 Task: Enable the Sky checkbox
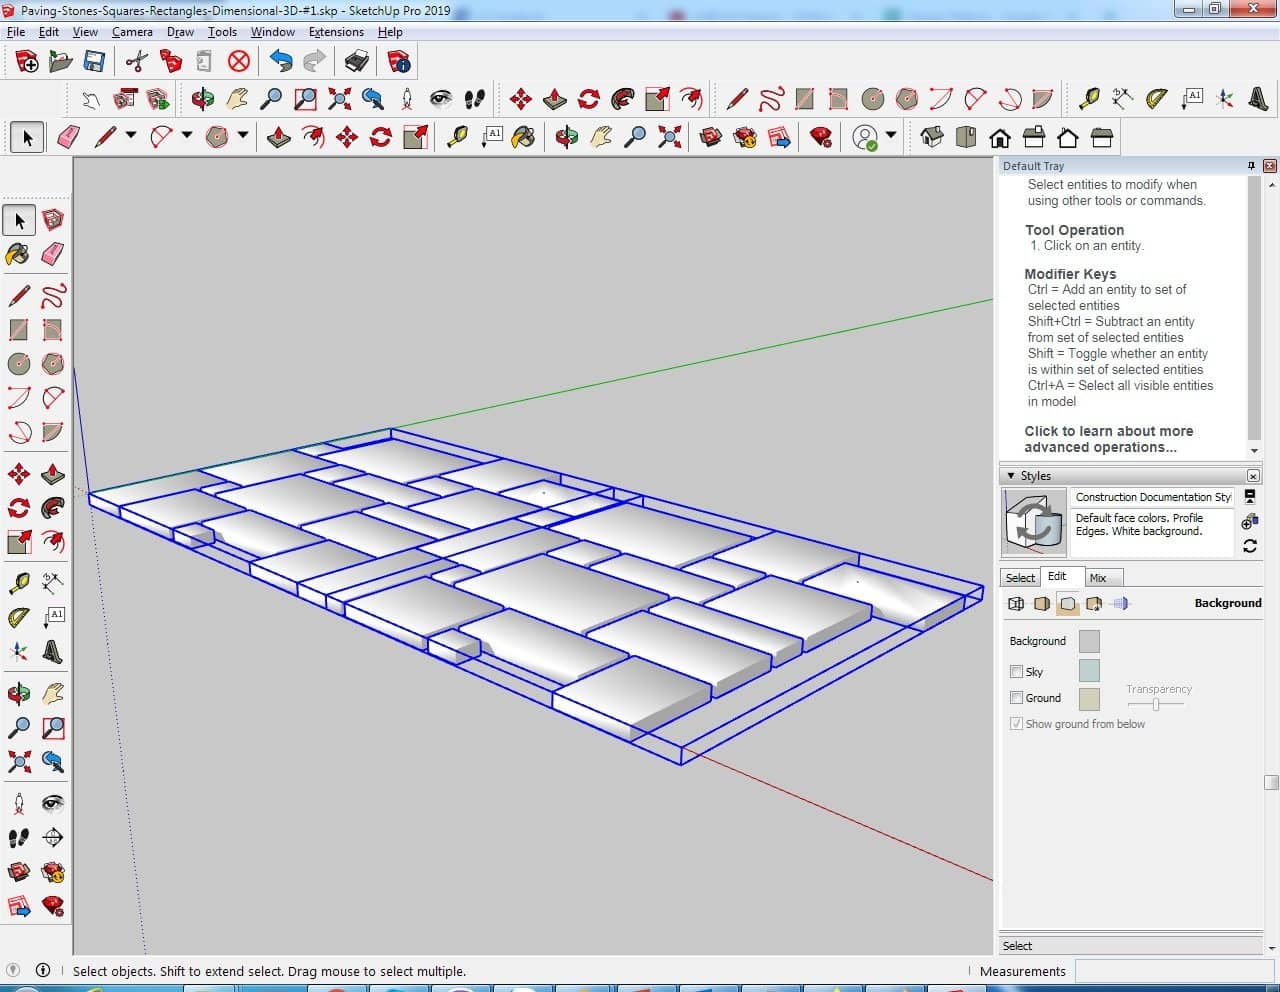(x=1016, y=672)
